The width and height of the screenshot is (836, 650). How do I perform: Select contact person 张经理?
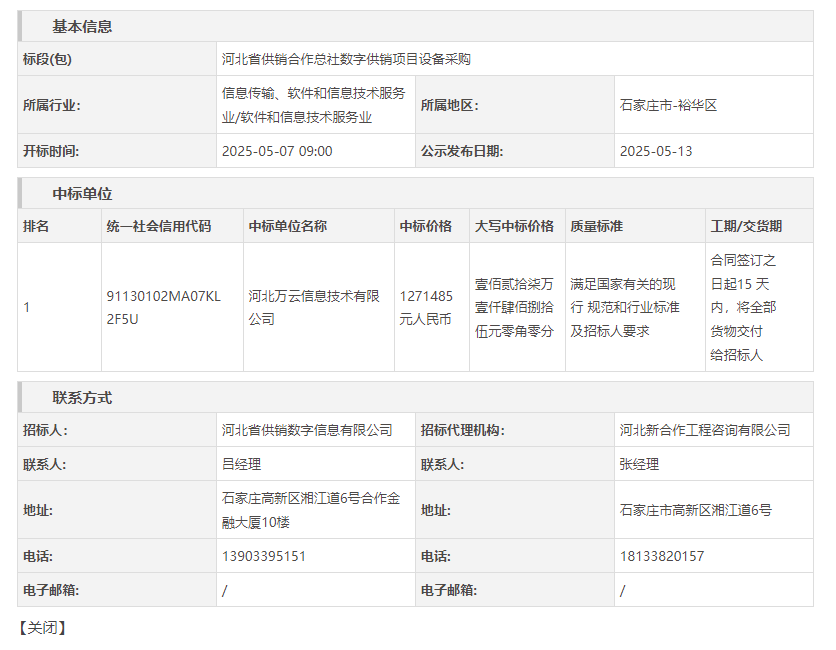(x=639, y=464)
